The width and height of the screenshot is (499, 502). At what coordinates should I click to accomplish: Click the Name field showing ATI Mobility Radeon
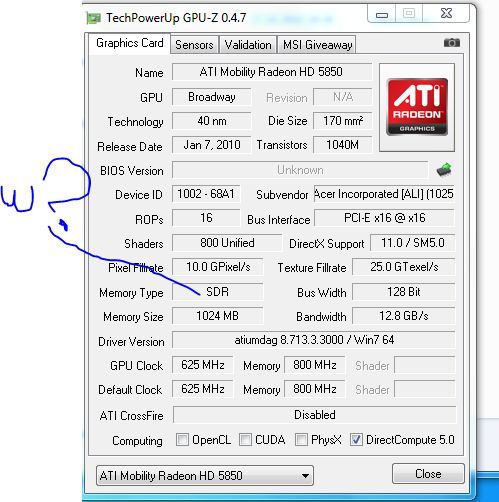click(272, 72)
